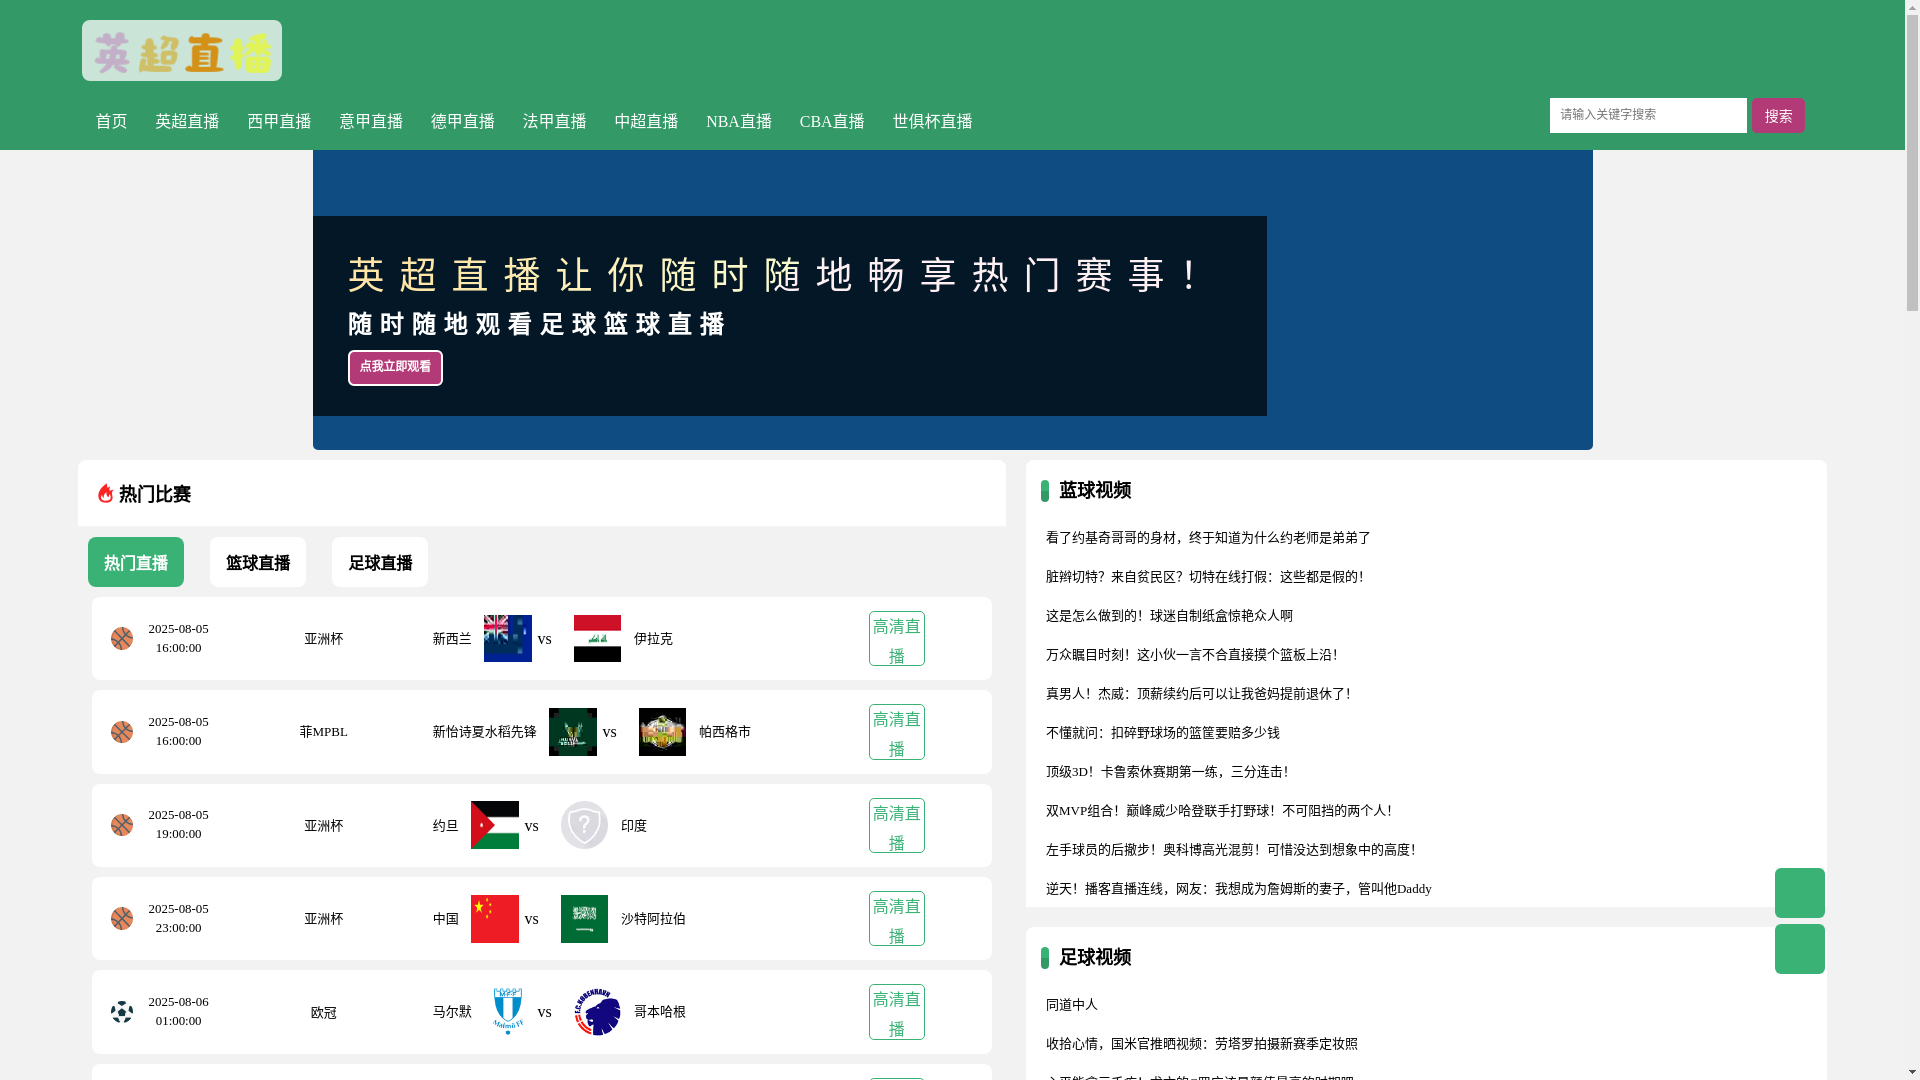Click the 新怡诗夏水稻先锋 team logo
The height and width of the screenshot is (1080, 1920).
(x=573, y=732)
